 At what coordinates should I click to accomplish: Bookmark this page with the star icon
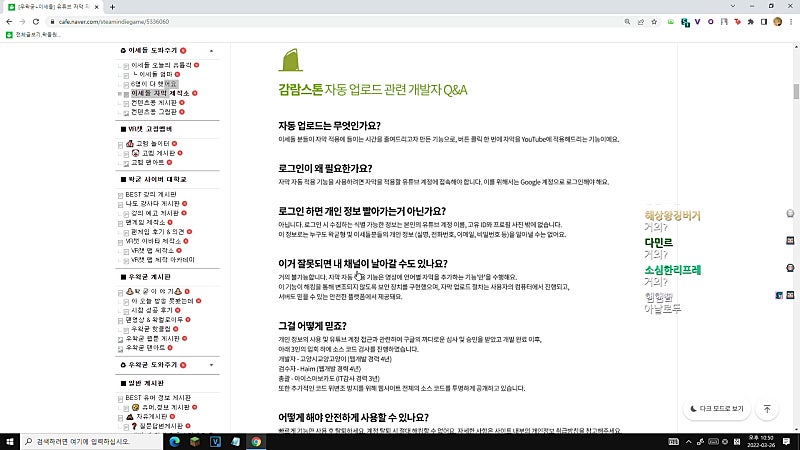(x=654, y=22)
